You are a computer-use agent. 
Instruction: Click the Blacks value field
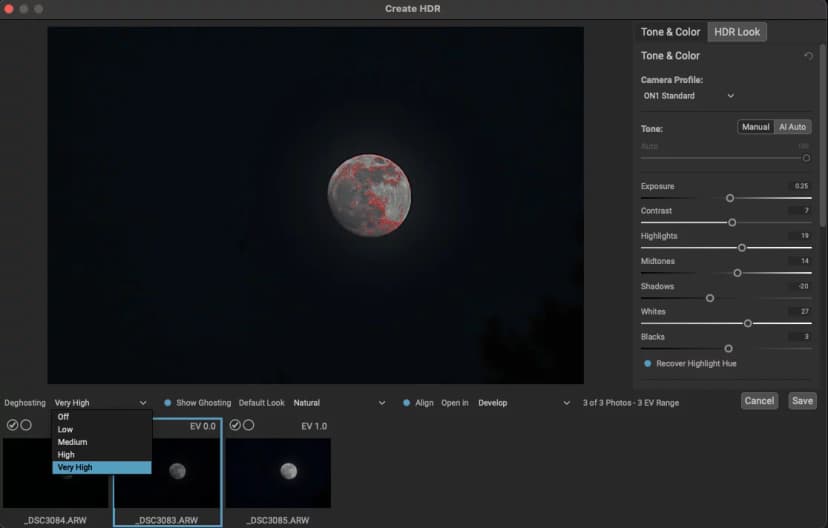pos(799,336)
